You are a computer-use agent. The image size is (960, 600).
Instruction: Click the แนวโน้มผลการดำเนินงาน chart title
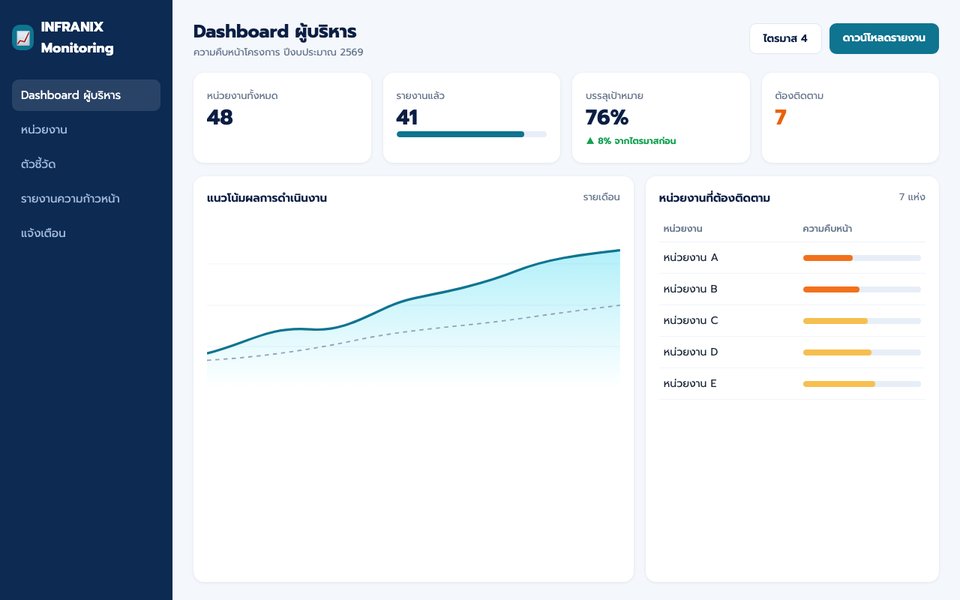267,198
